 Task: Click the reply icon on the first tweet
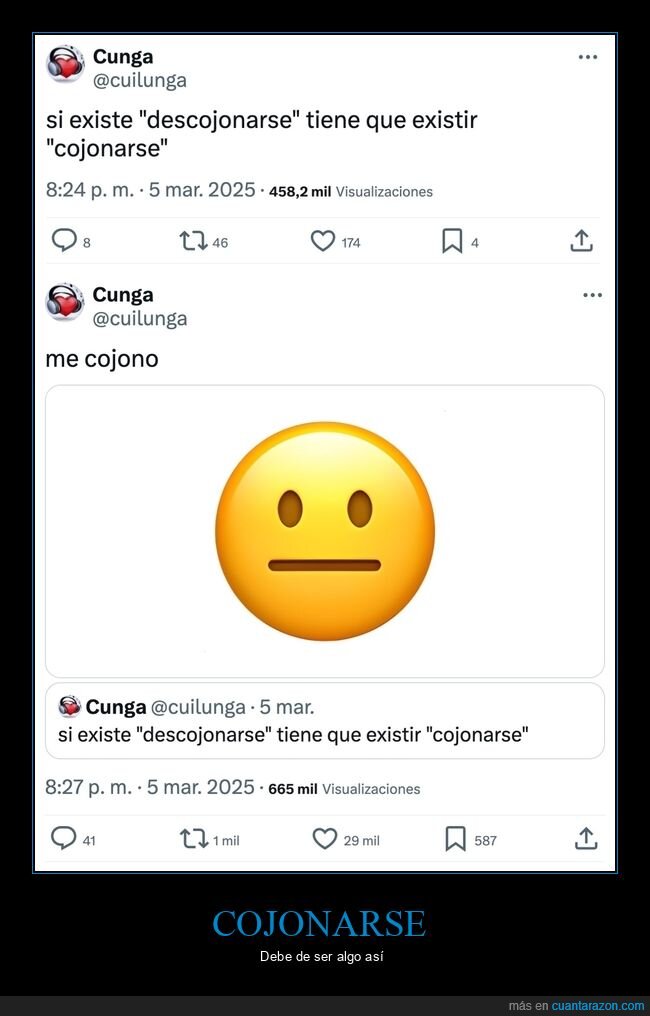(64, 241)
